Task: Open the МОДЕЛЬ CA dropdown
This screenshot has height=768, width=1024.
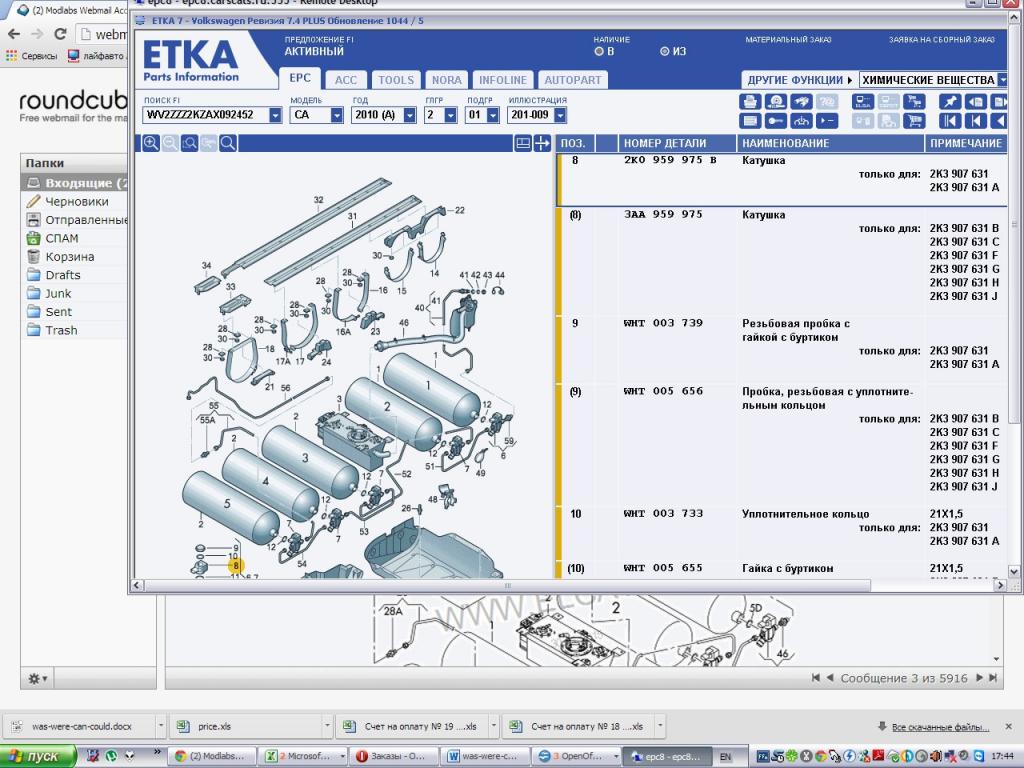Action: 336,115
